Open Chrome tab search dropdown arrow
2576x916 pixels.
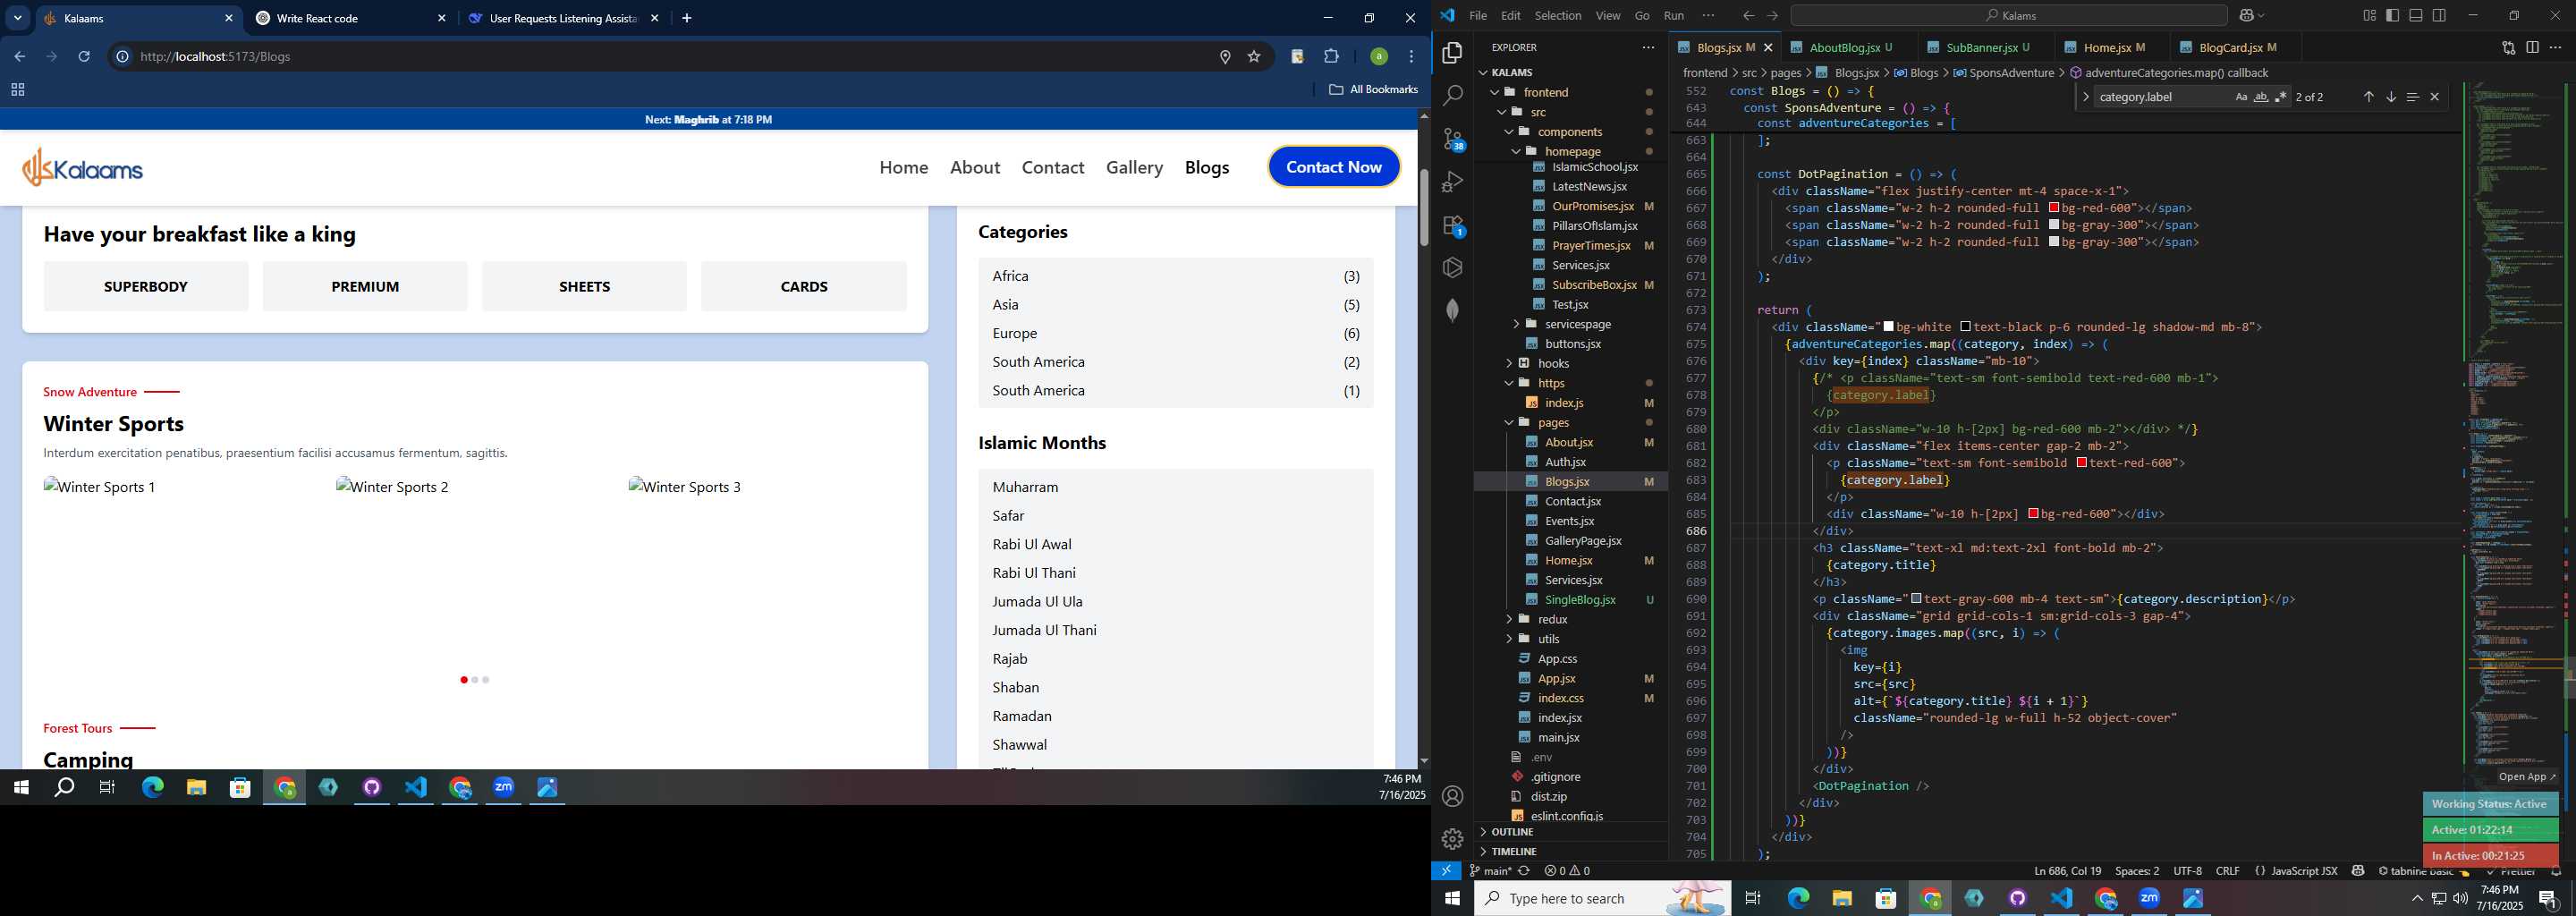click(x=17, y=18)
